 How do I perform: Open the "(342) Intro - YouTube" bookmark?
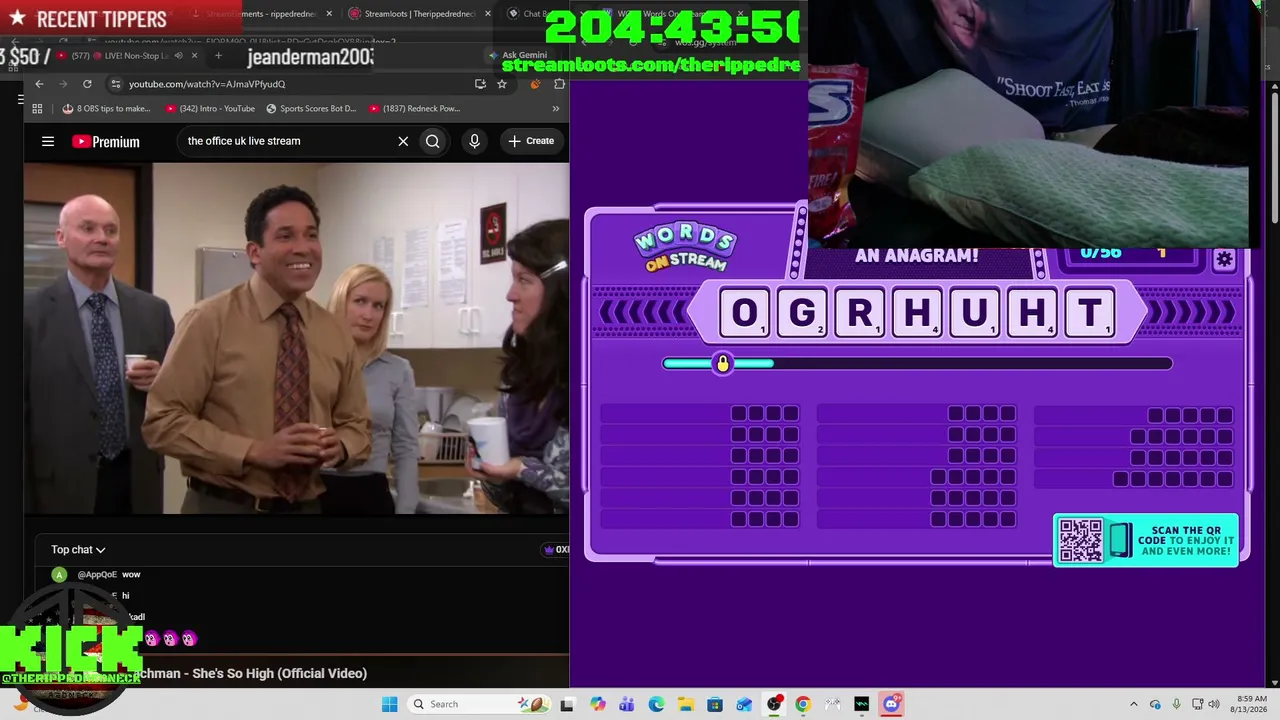point(210,108)
